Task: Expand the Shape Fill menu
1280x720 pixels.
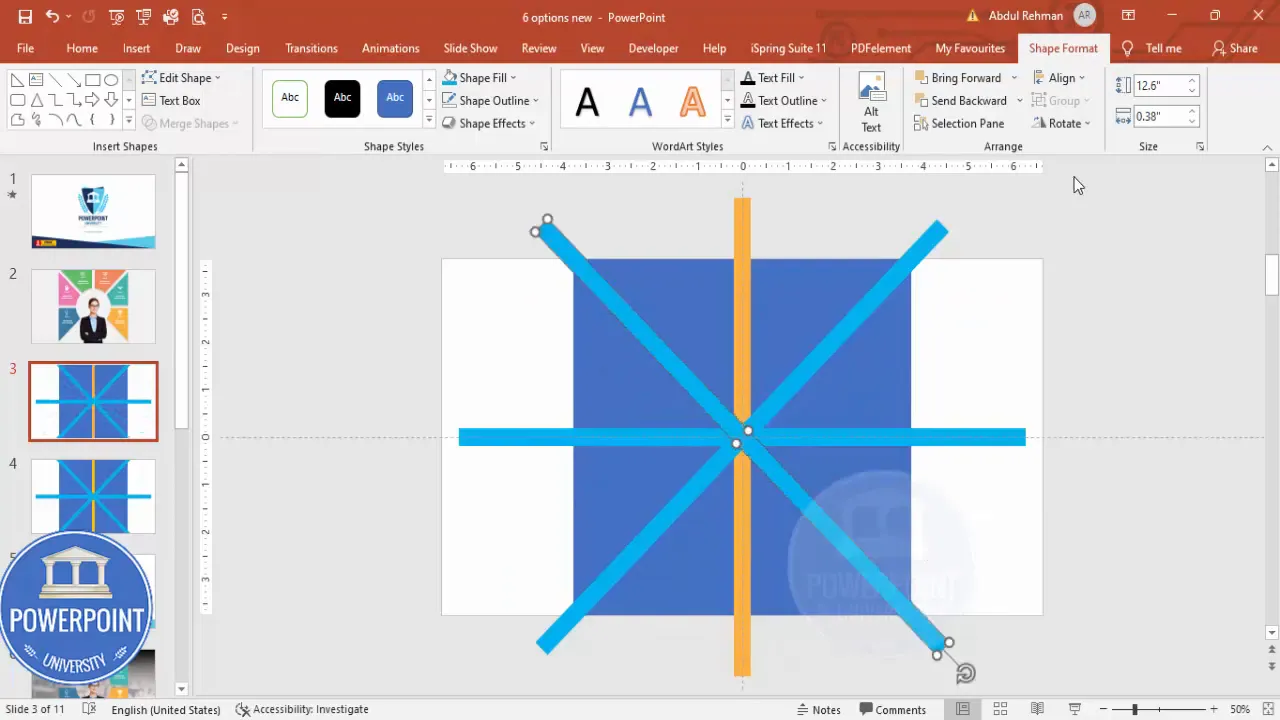Action: pos(479,77)
